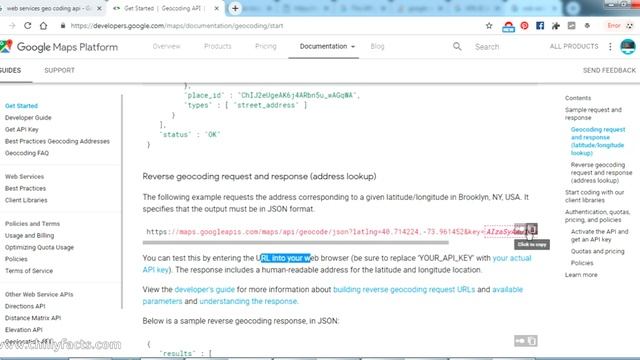Reload the page with the browser refresh icon

(x=27, y=26)
